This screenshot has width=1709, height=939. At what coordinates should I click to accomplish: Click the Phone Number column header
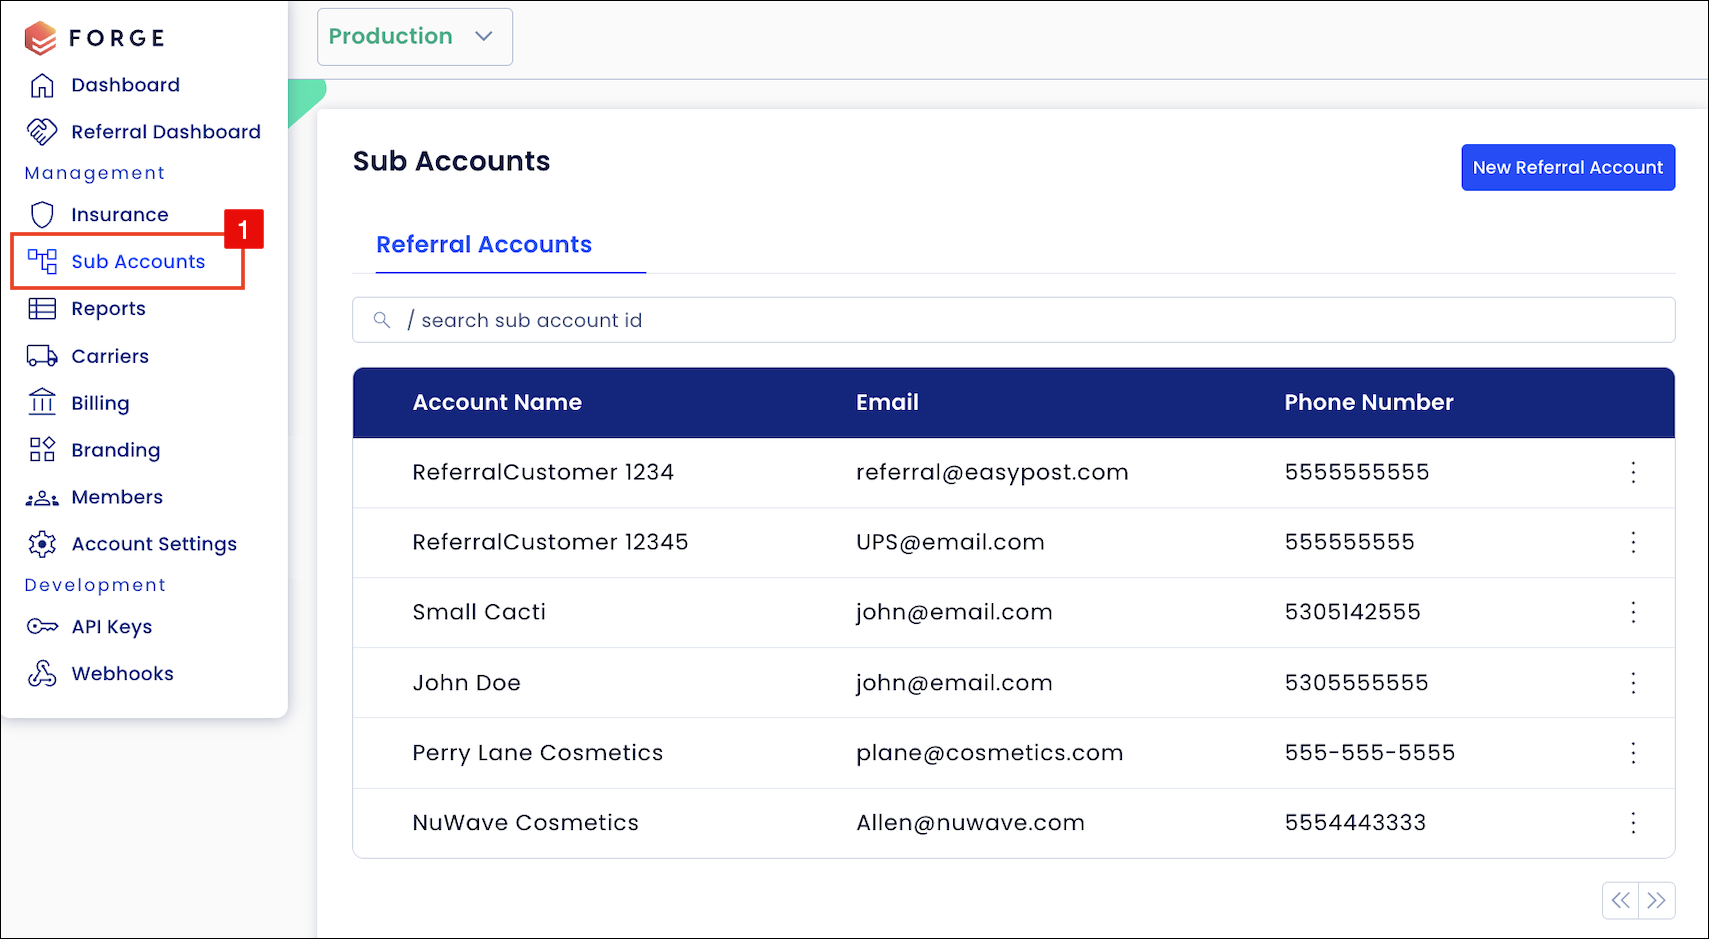point(1369,402)
